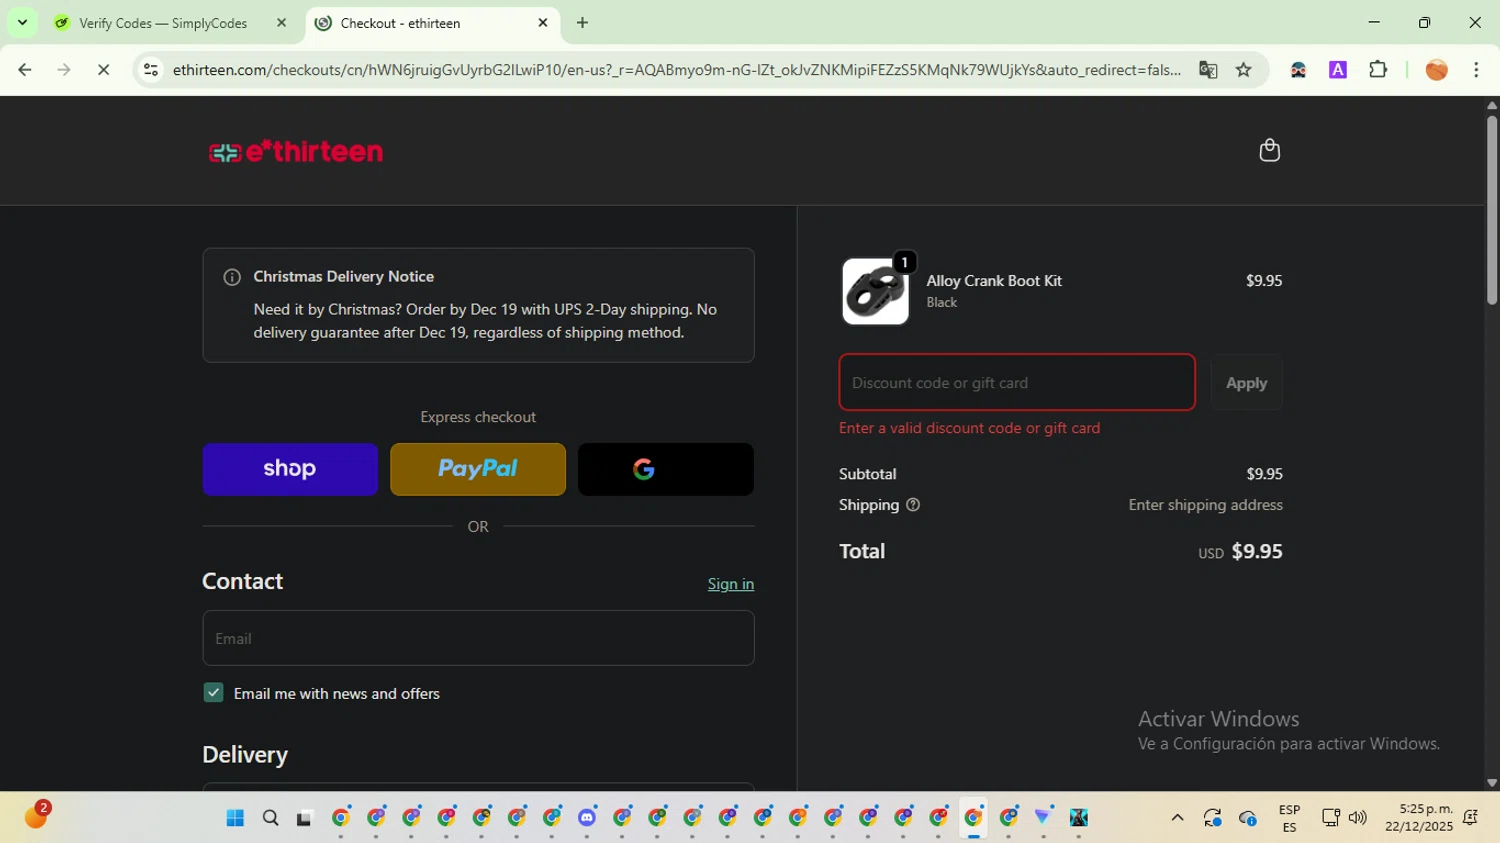Open a new browser tab
The width and height of the screenshot is (1500, 843).
point(582,23)
